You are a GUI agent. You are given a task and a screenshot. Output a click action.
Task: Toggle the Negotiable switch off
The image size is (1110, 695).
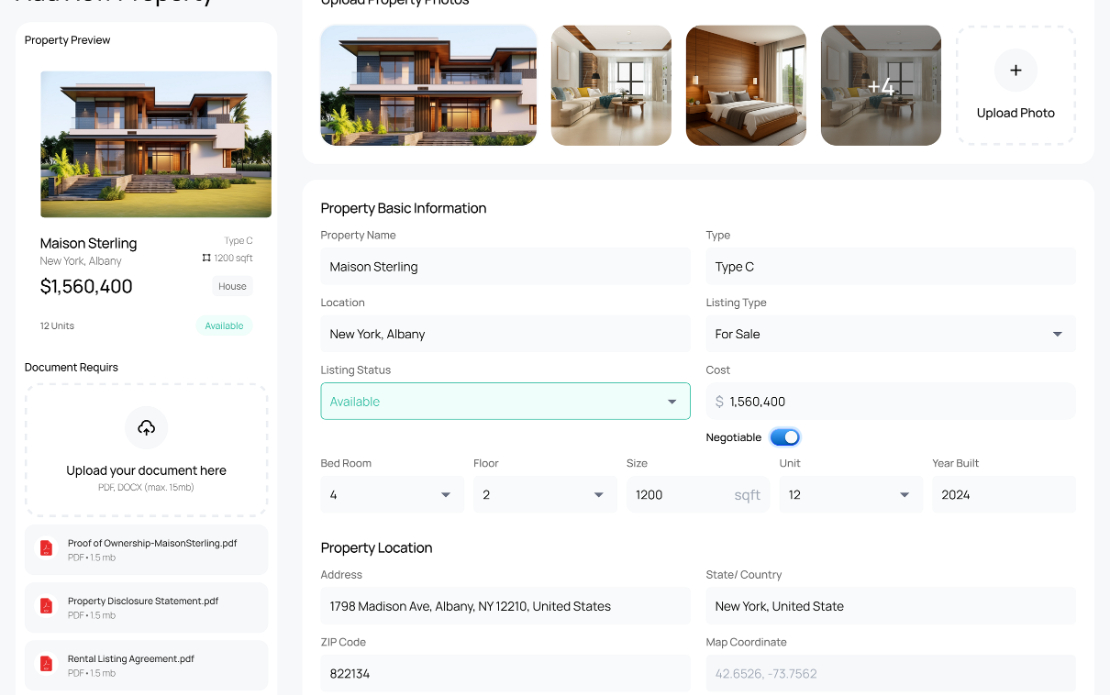784,437
